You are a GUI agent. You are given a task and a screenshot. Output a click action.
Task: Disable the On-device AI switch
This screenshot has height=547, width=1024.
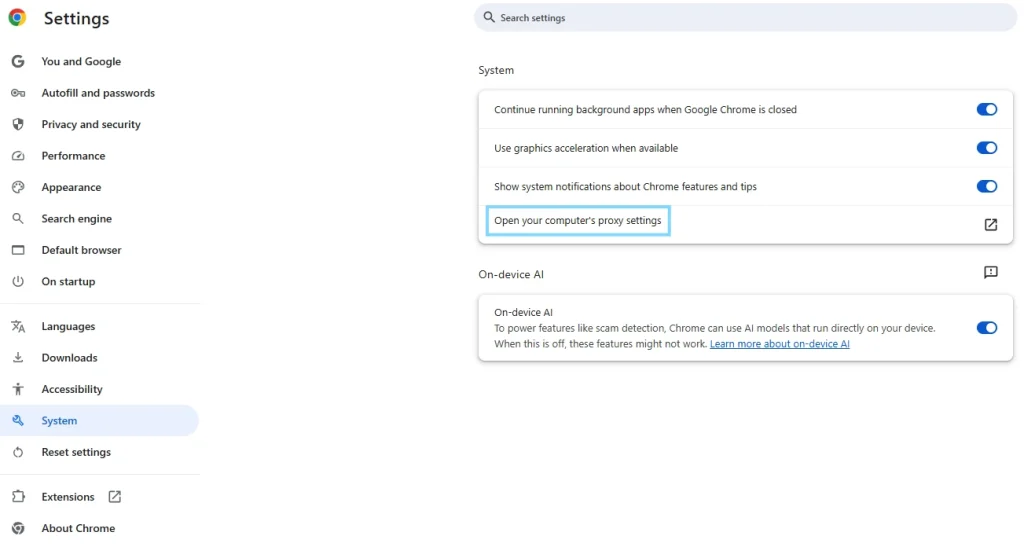click(x=987, y=328)
